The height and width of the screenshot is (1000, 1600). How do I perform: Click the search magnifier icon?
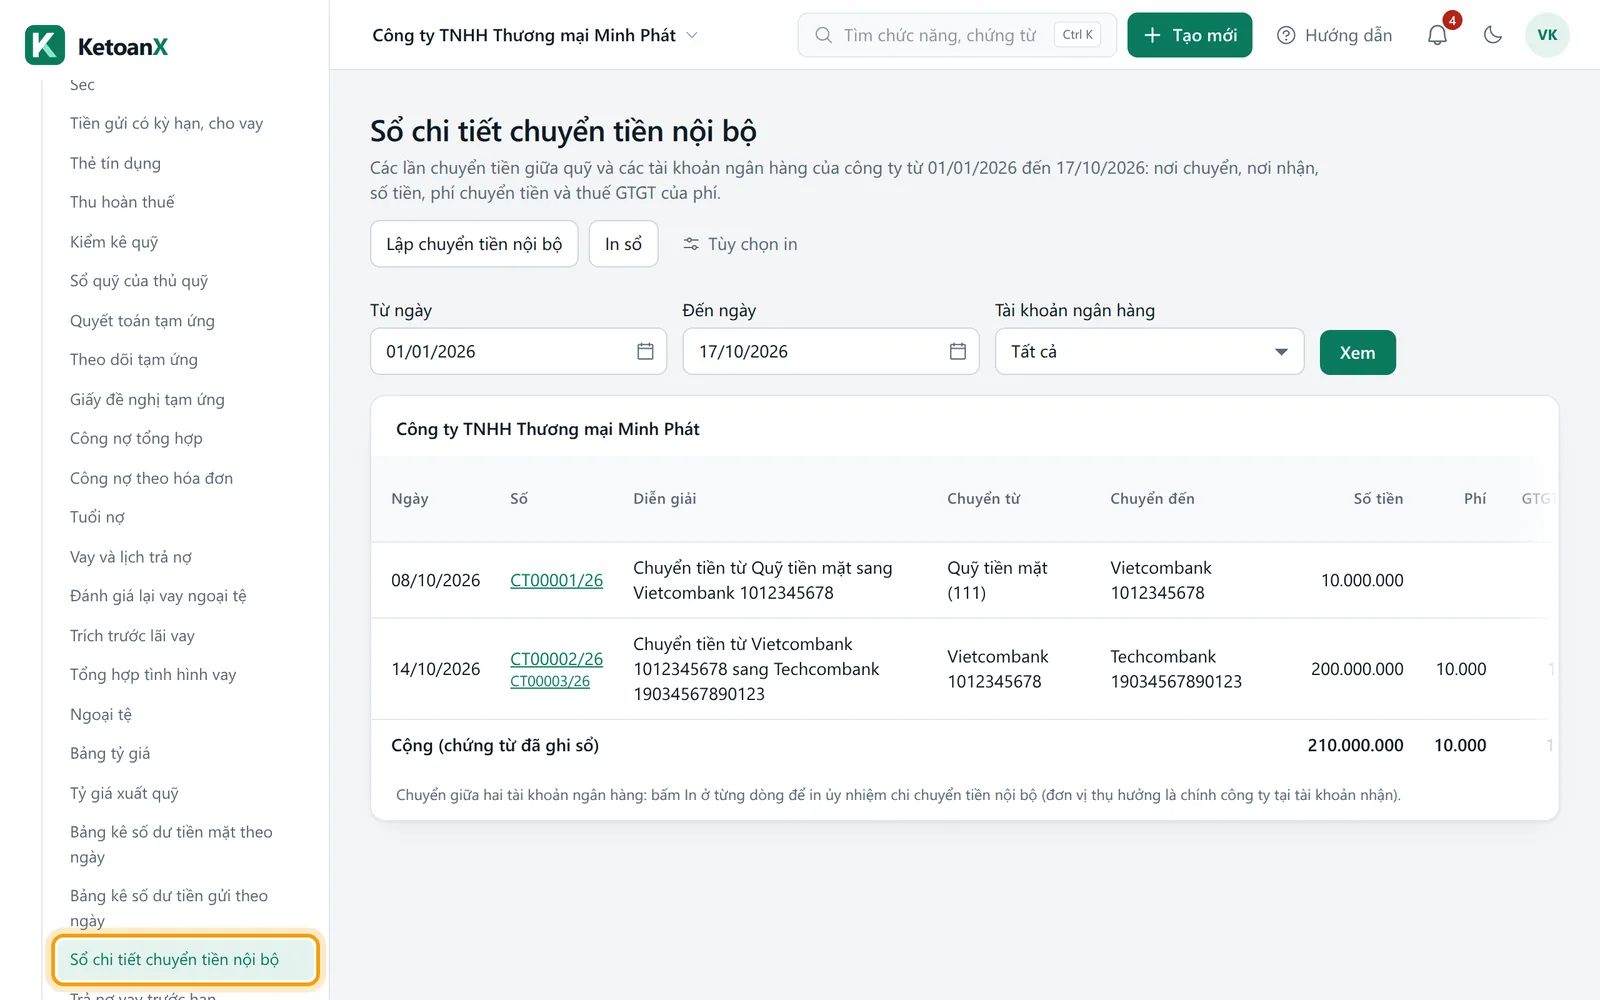tap(823, 35)
